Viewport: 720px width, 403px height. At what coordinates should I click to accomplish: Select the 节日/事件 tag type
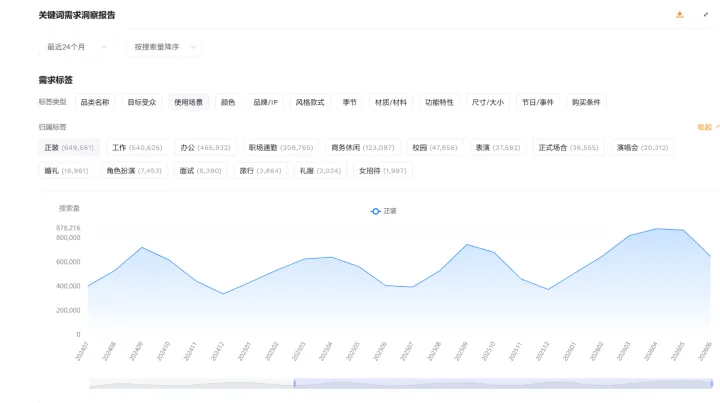[x=538, y=102]
